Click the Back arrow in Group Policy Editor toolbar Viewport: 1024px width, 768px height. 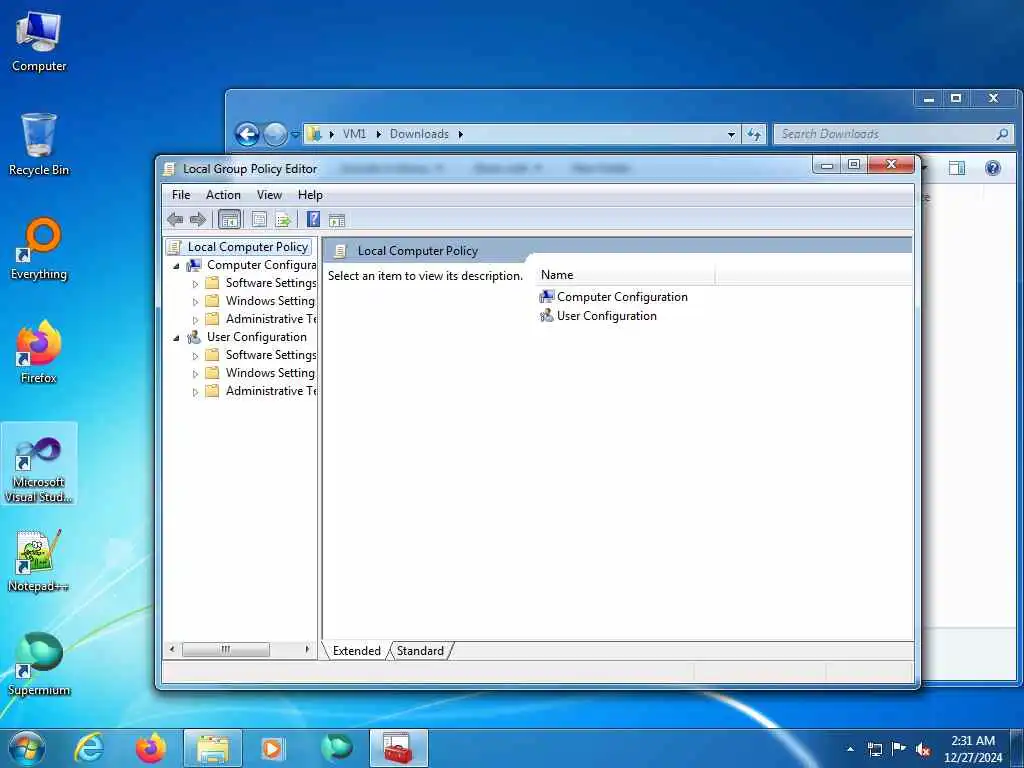coord(175,219)
